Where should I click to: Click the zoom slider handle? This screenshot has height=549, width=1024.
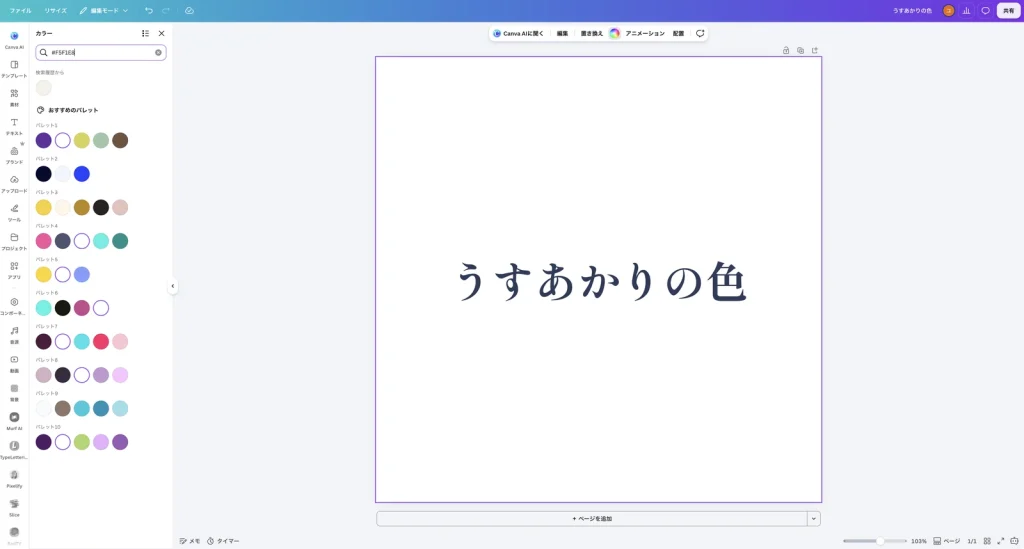(880, 541)
